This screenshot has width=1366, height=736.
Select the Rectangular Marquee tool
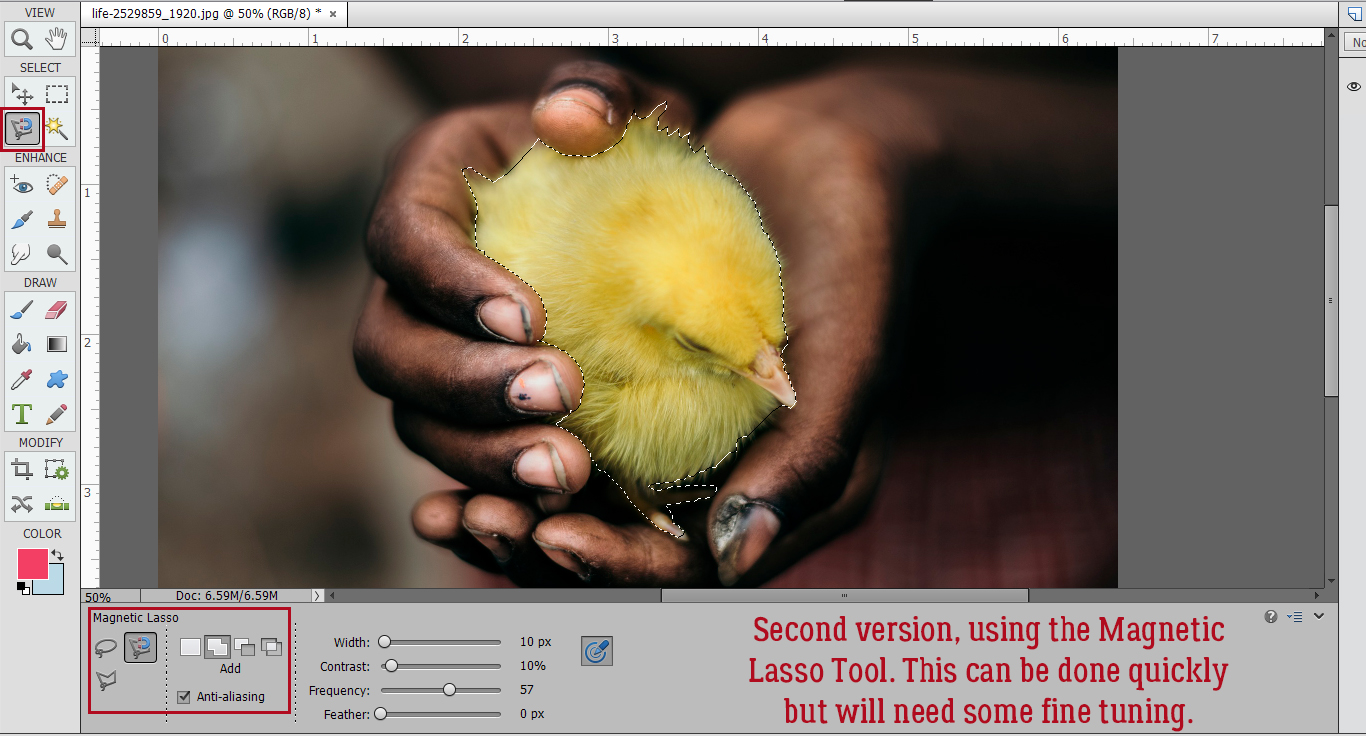point(57,95)
